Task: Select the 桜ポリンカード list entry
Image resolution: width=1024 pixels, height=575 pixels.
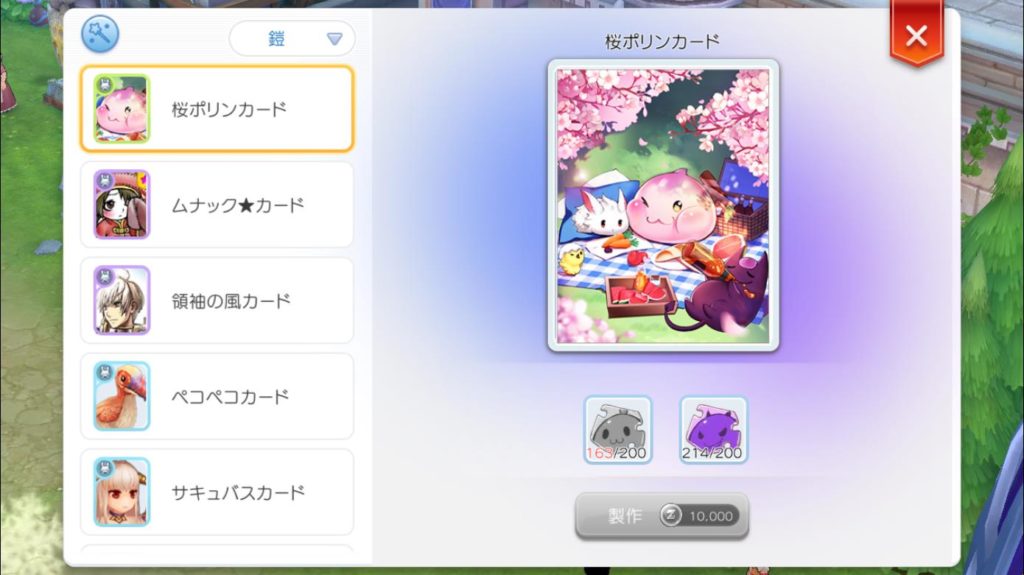Action: 217,109
